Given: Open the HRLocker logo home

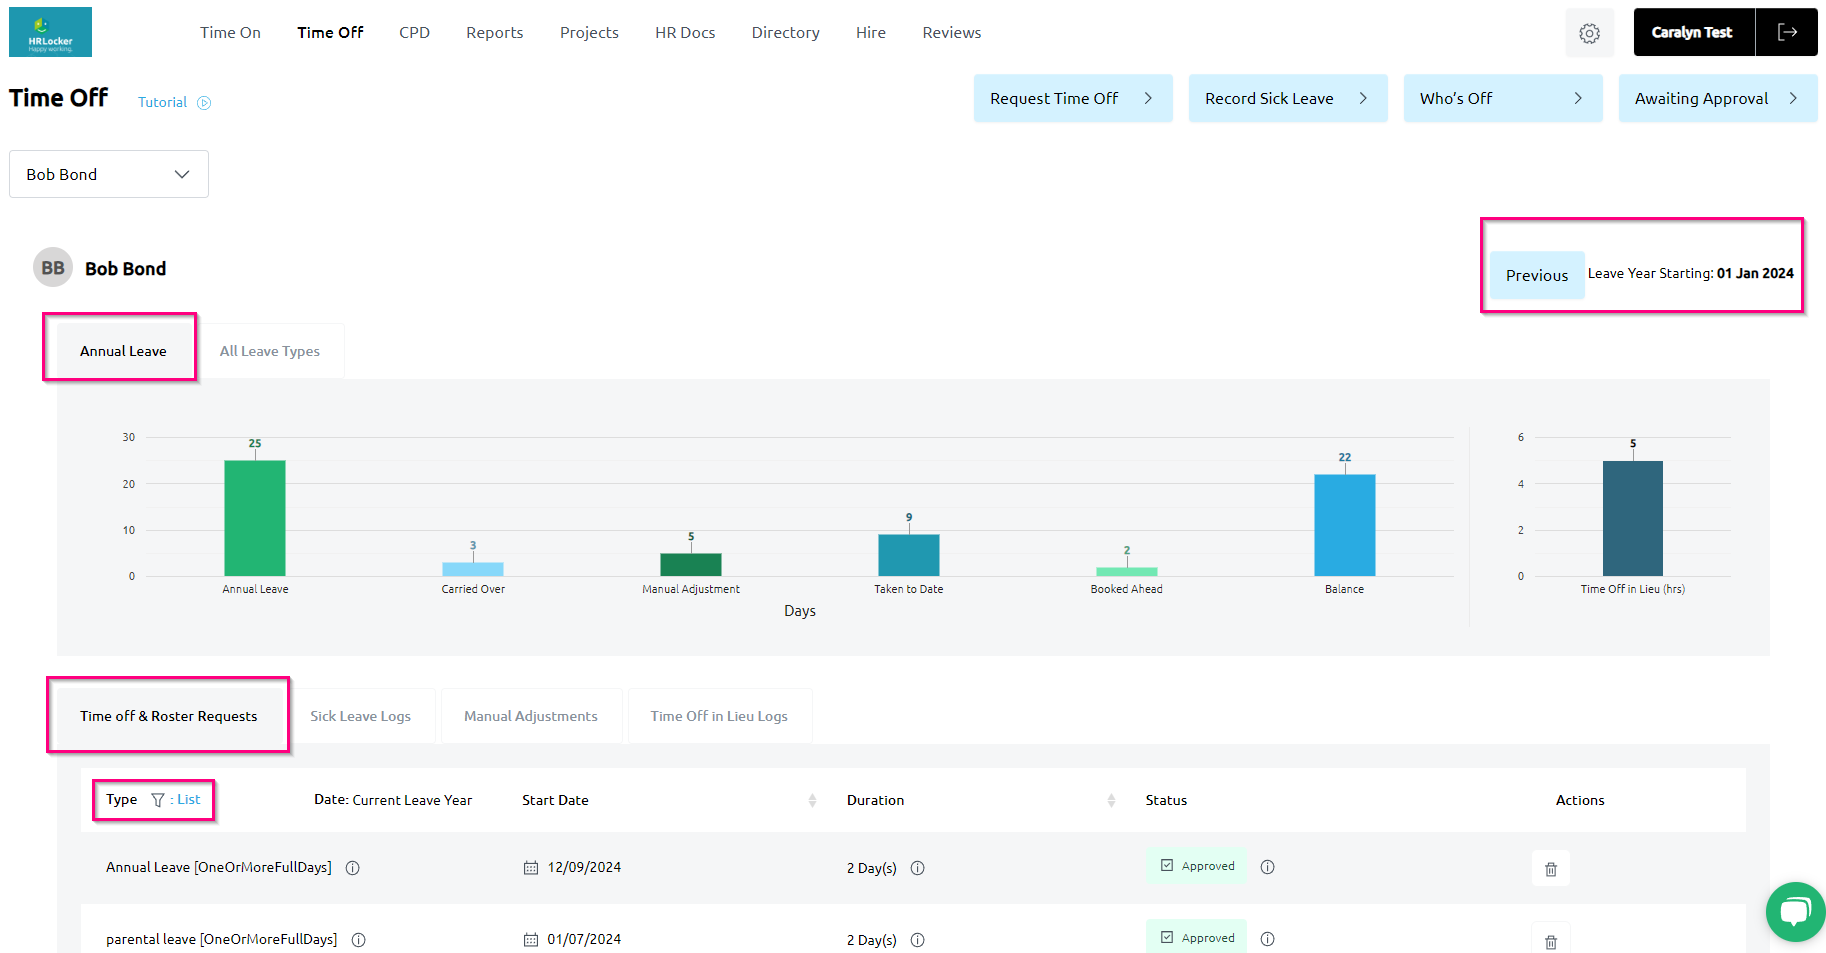Looking at the screenshot, I should tap(50, 32).
